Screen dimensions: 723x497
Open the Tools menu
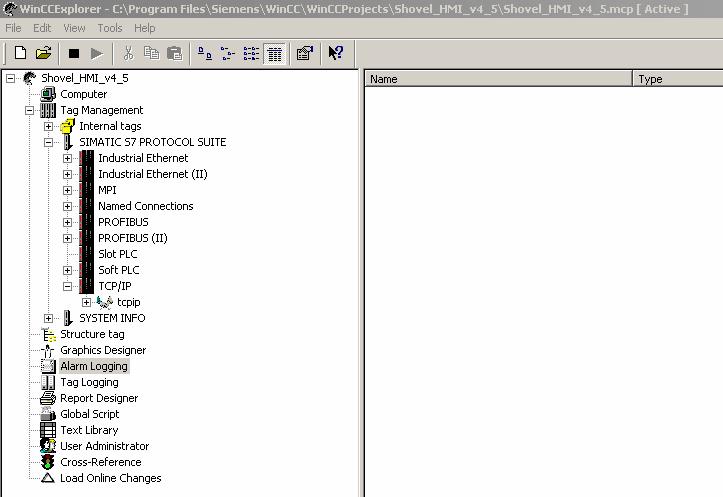pyautogui.click(x=110, y=28)
